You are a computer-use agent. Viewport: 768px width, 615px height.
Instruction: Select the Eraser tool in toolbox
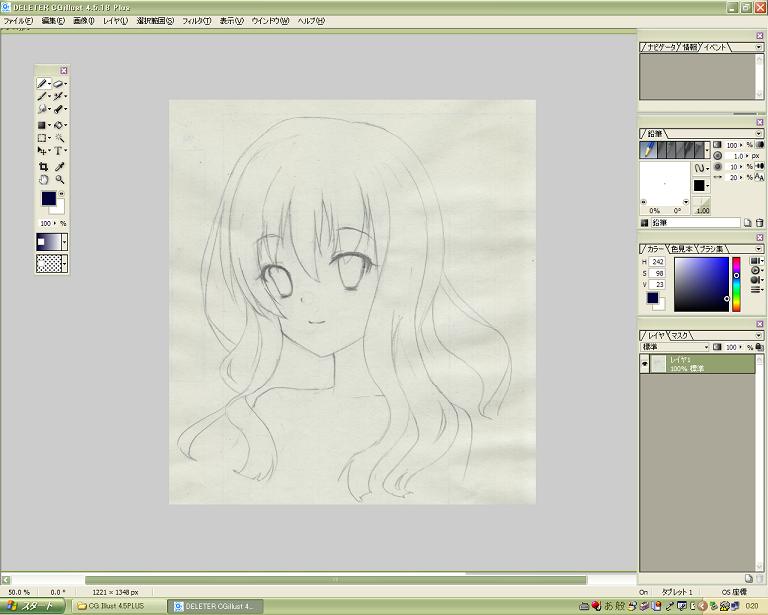(59, 84)
